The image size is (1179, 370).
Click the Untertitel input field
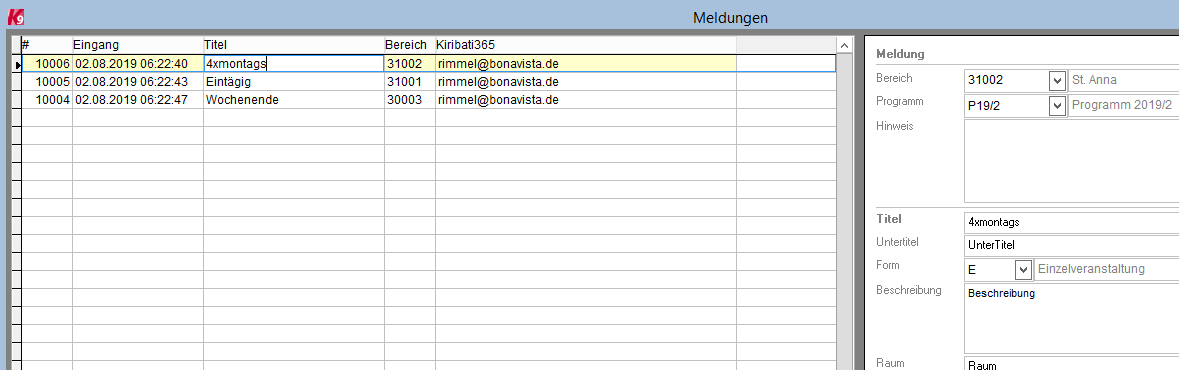coord(1071,245)
